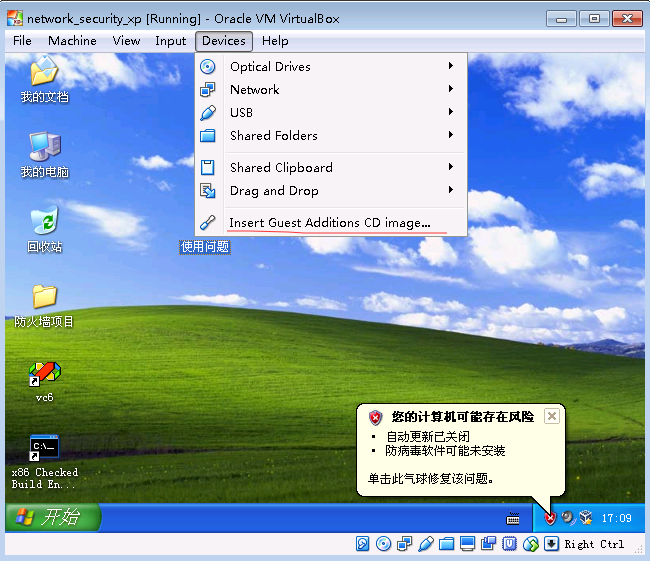Click the hard disk activity status bar icon

(362, 544)
